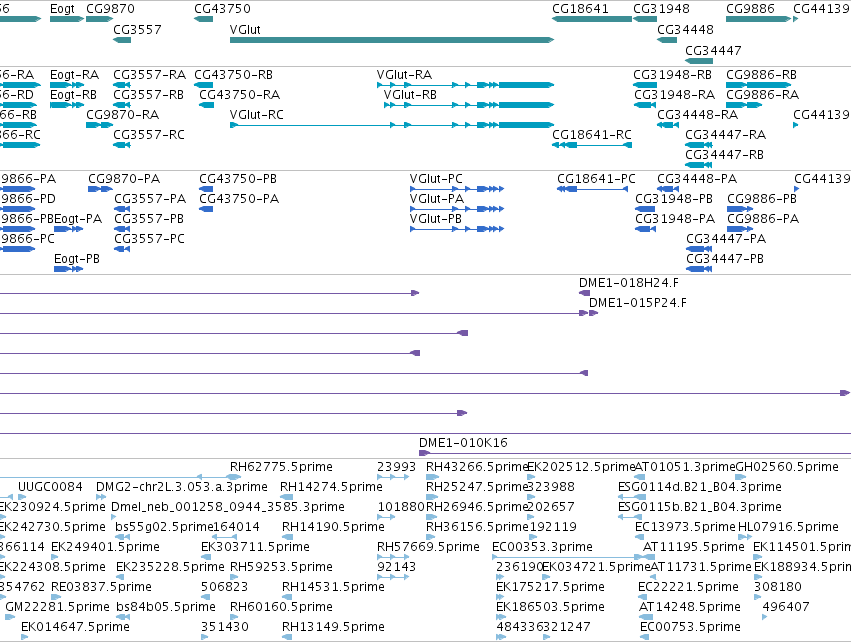This screenshot has width=851, height=642.
Task: Select the VGlut gene feature
Action: pos(392,40)
